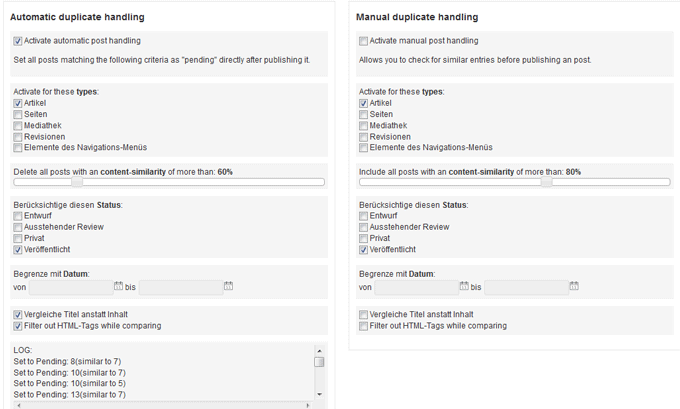Uncheck Activate automatic post handling
The width and height of the screenshot is (680, 409).
coord(18,41)
